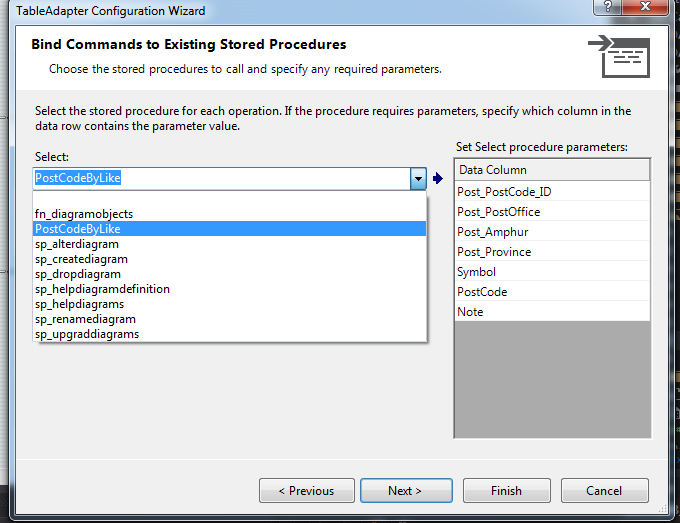The width and height of the screenshot is (680, 523).
Task: Pick sp_helpdiagramdefinition from the list
Action: 102,289
